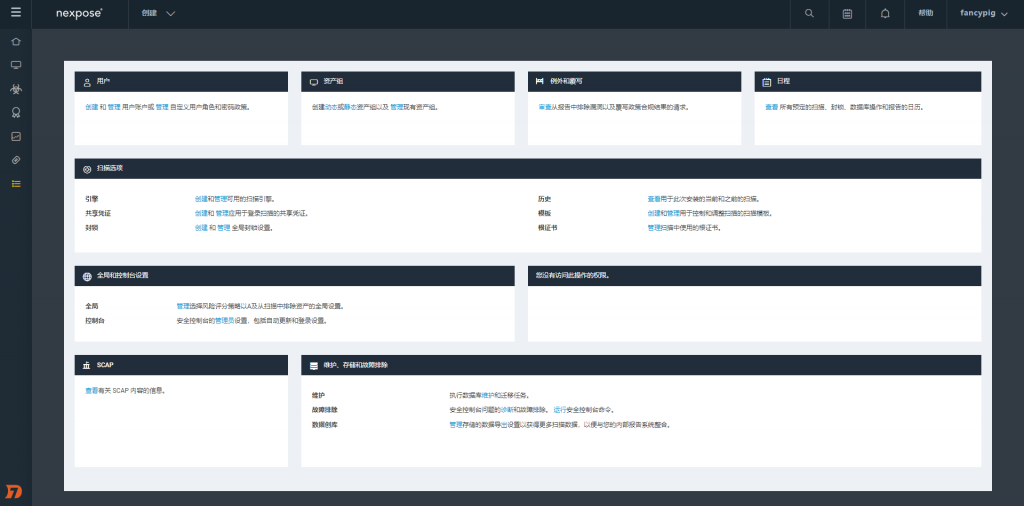Open Assets monitor icon in sidebar
Viewport: 1024px width, 506px height.
[16, 65]
